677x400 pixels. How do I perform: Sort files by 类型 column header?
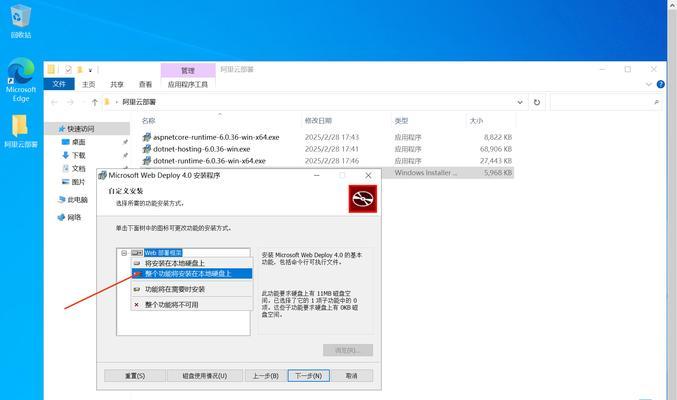(401, 121)
